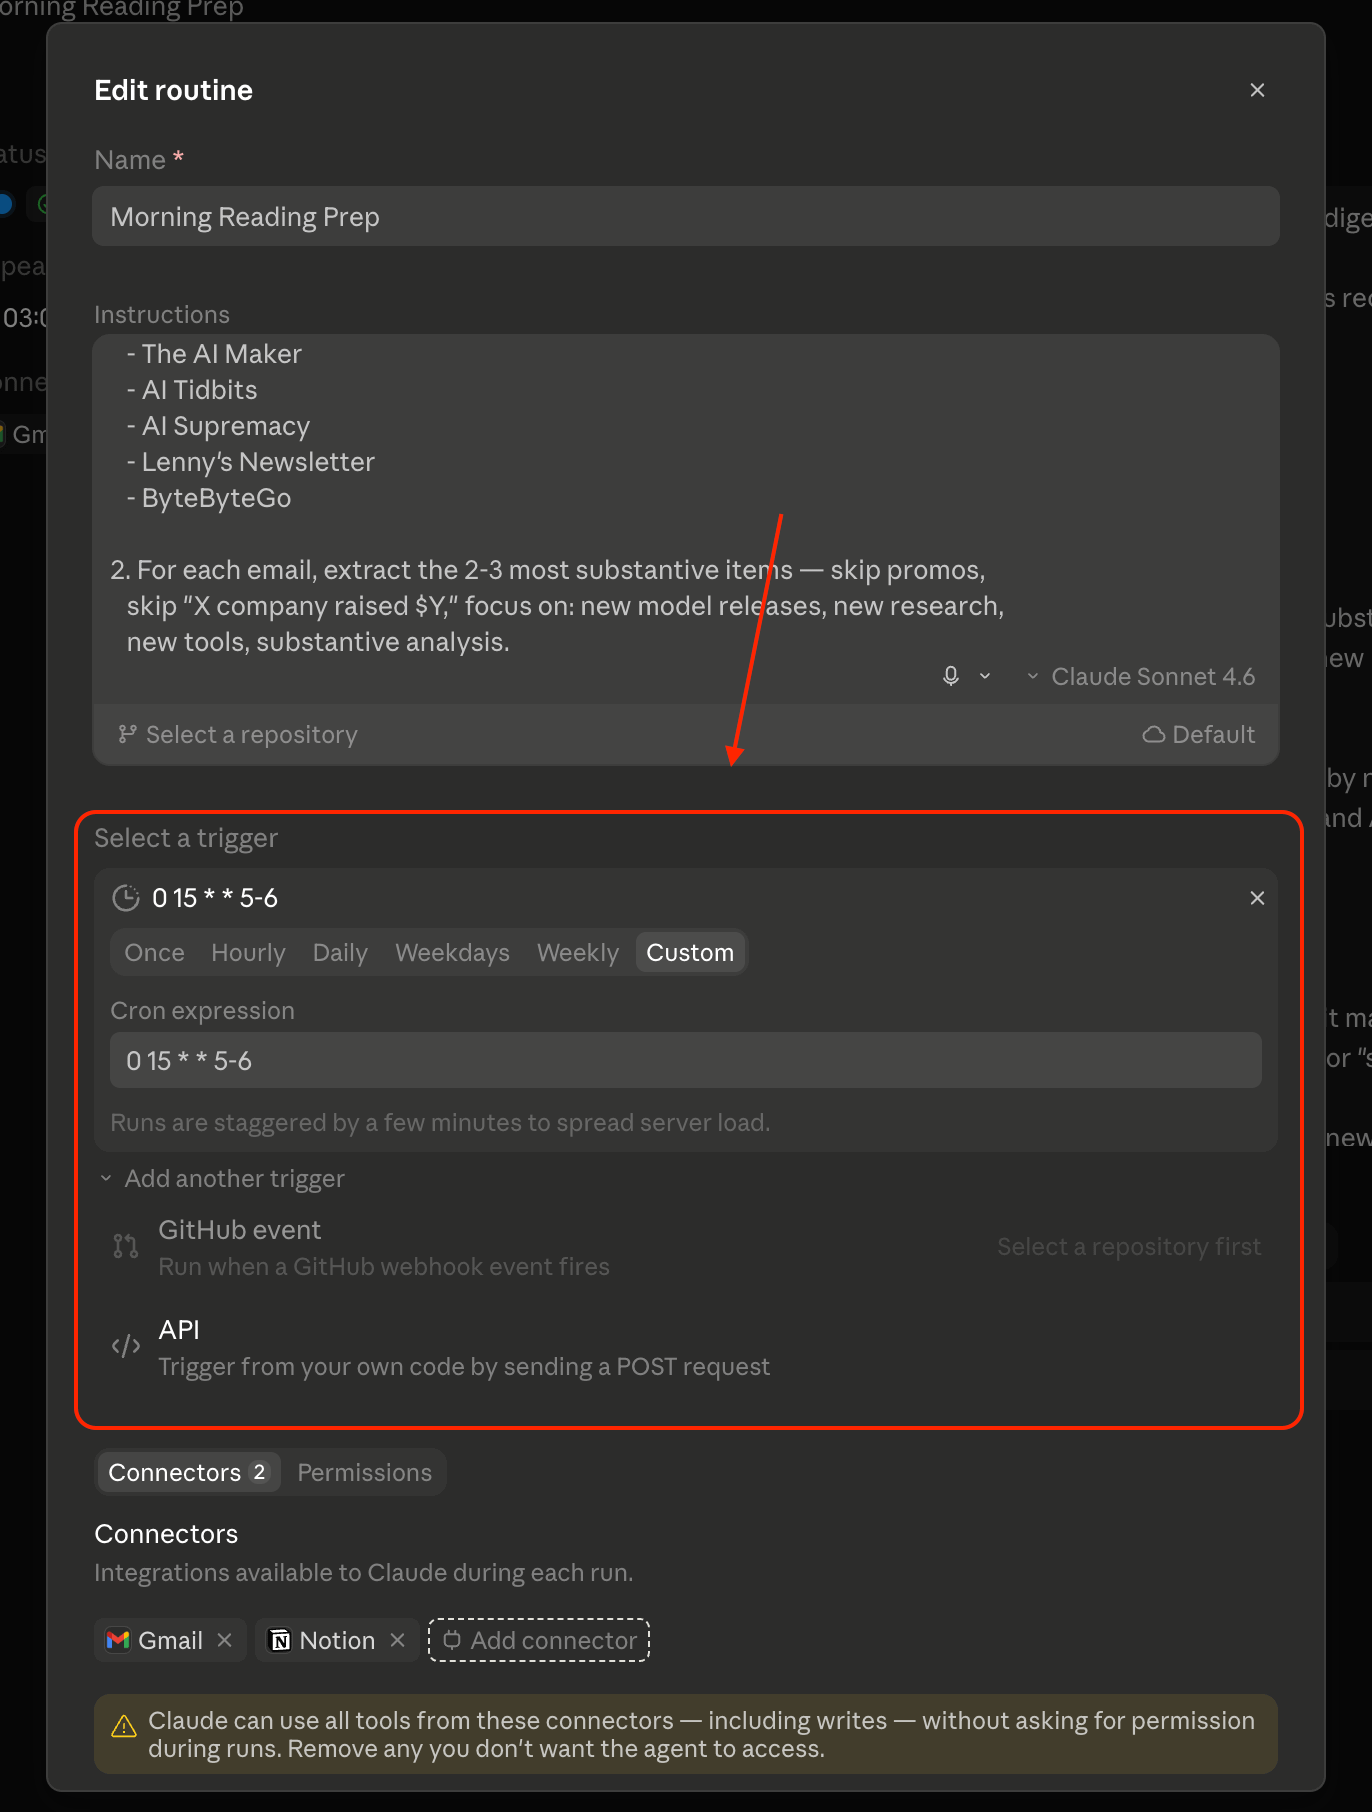Click the cloud icon beside Default
This screenshot has width=1372, height=1812.
(x=1153, y=734)
